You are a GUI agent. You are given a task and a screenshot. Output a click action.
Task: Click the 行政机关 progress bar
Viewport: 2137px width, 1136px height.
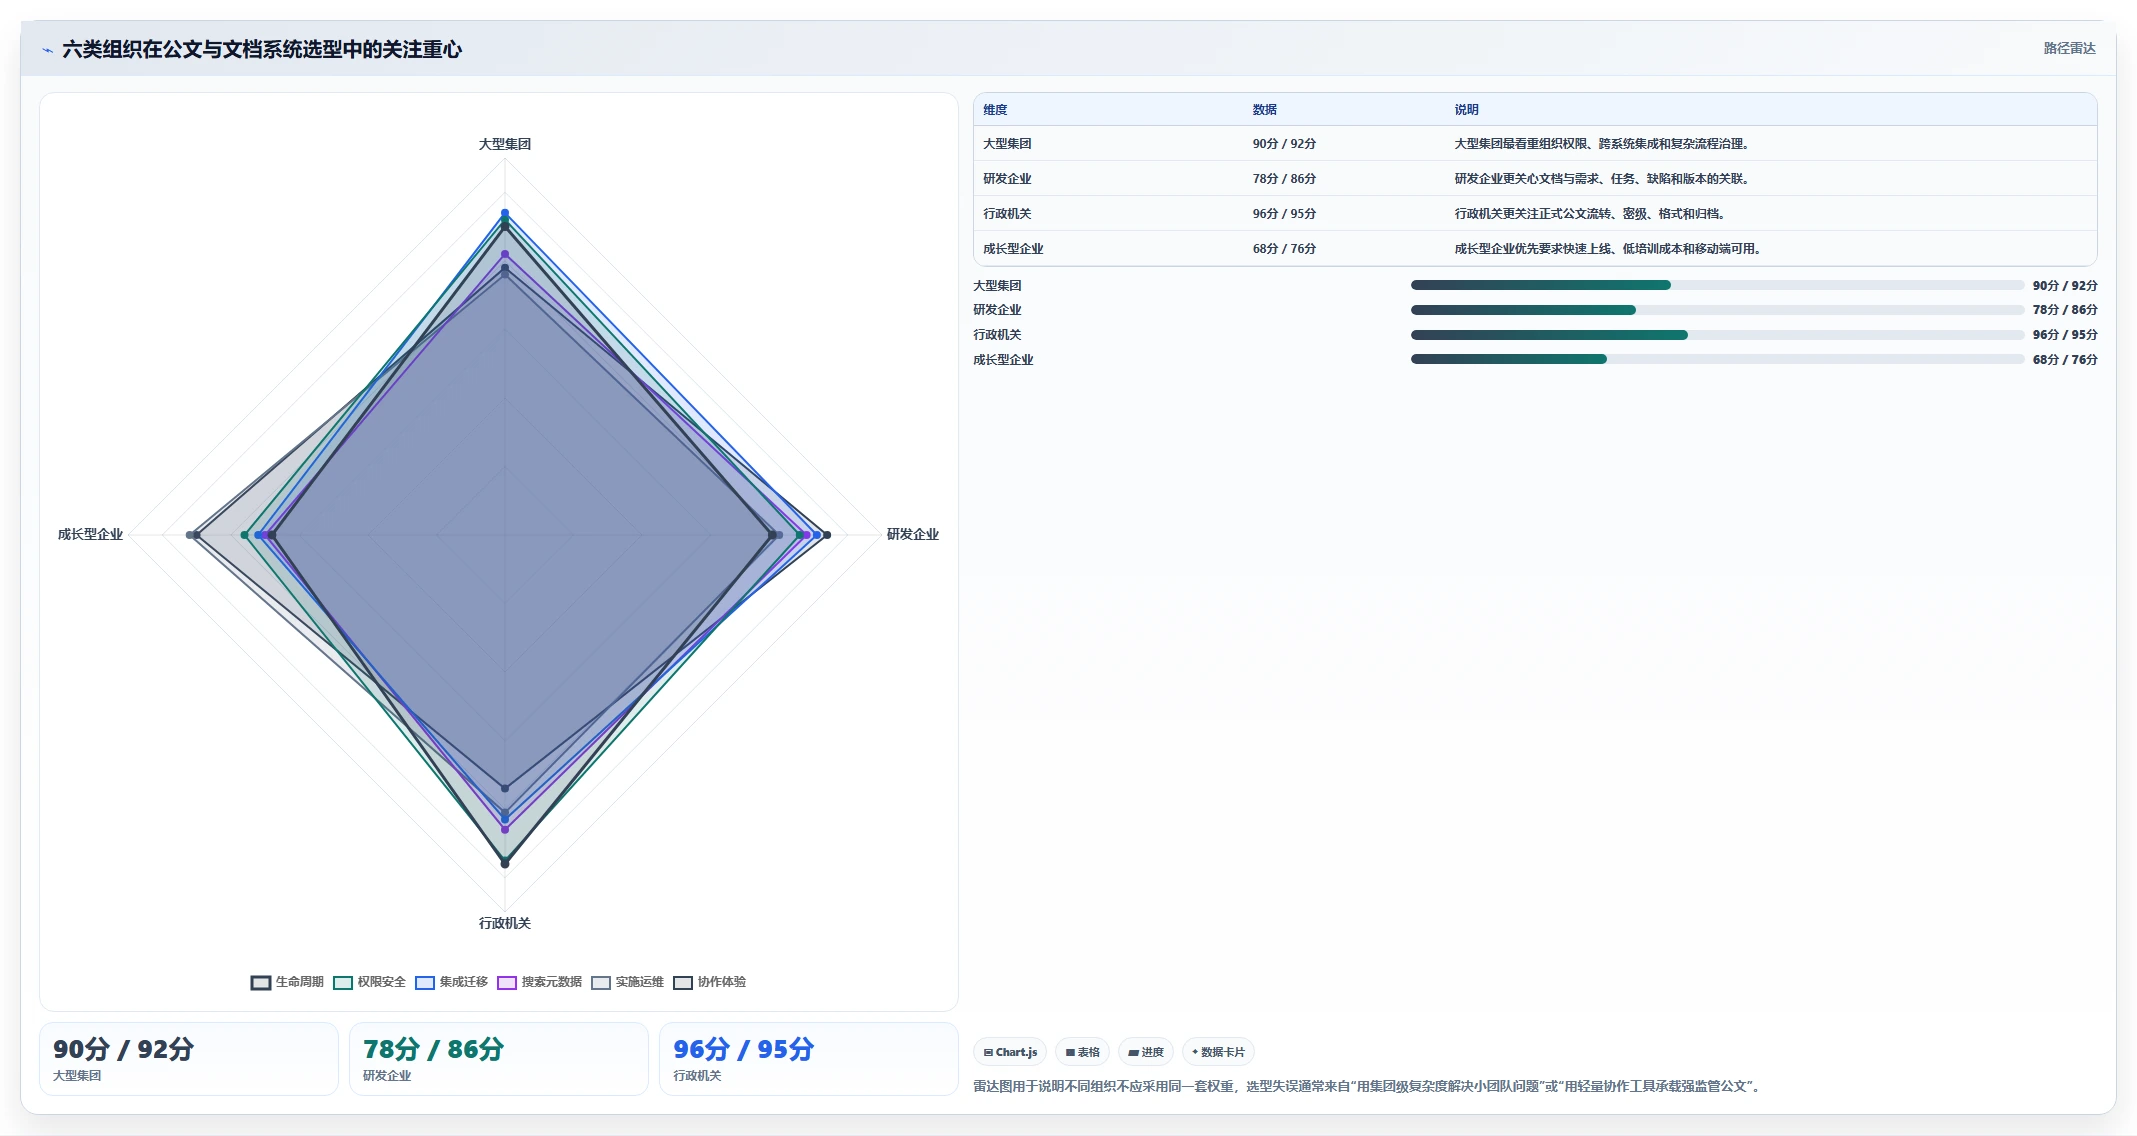click(1717, 335)
